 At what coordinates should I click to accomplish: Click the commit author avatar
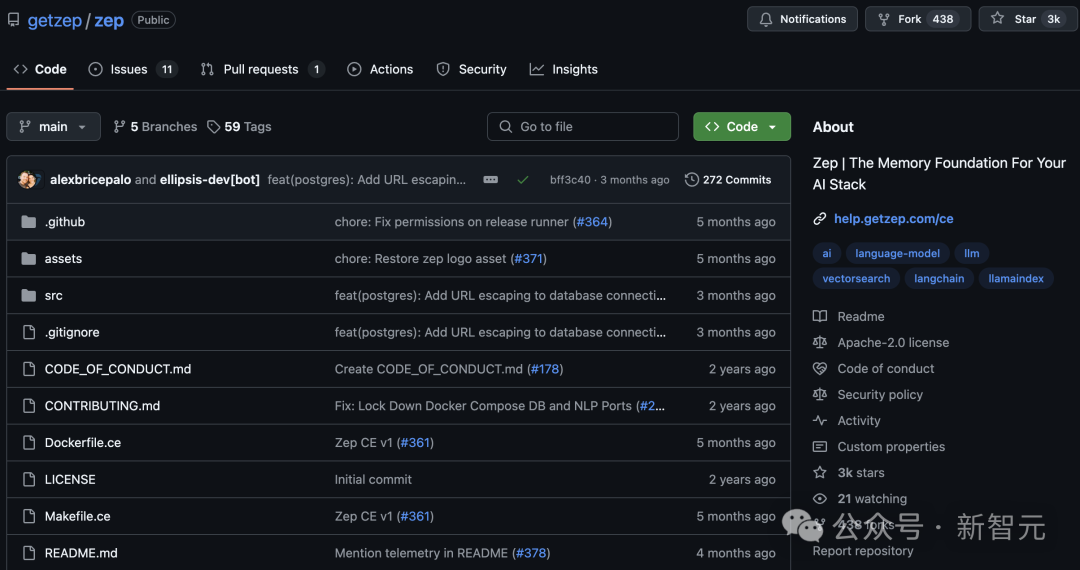click(28, 180)
